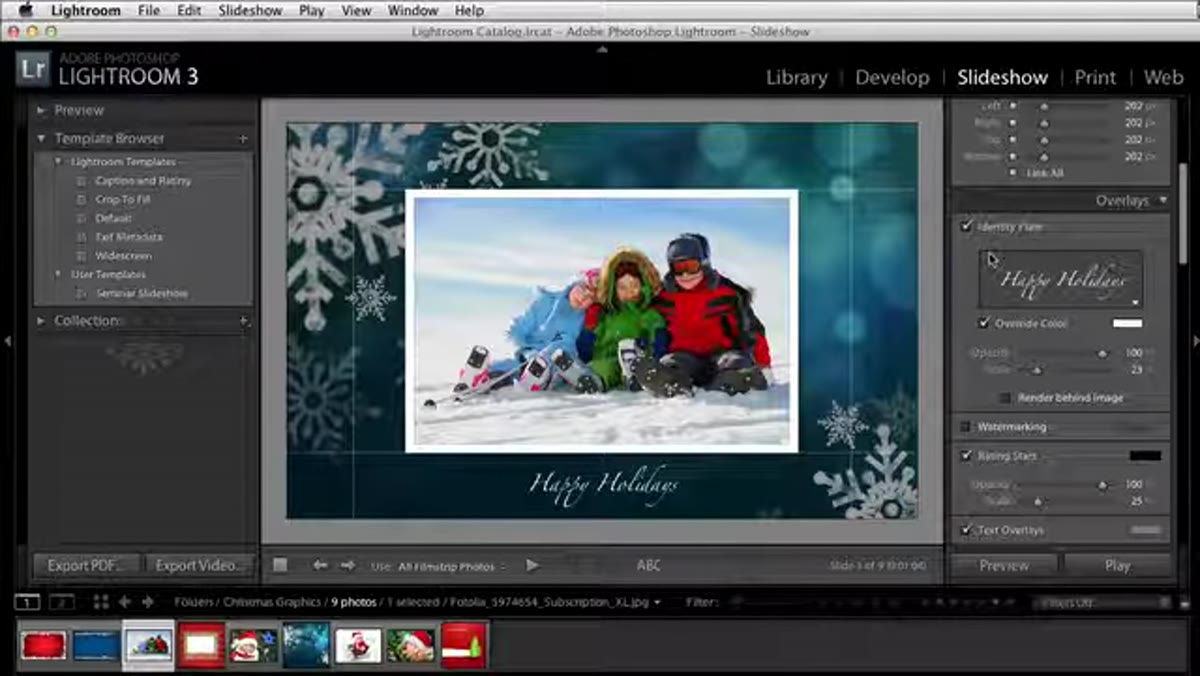This screenshot has height=676, width=1200.
Task: Add a new collection with plus icon
Action: coord(243,321)
